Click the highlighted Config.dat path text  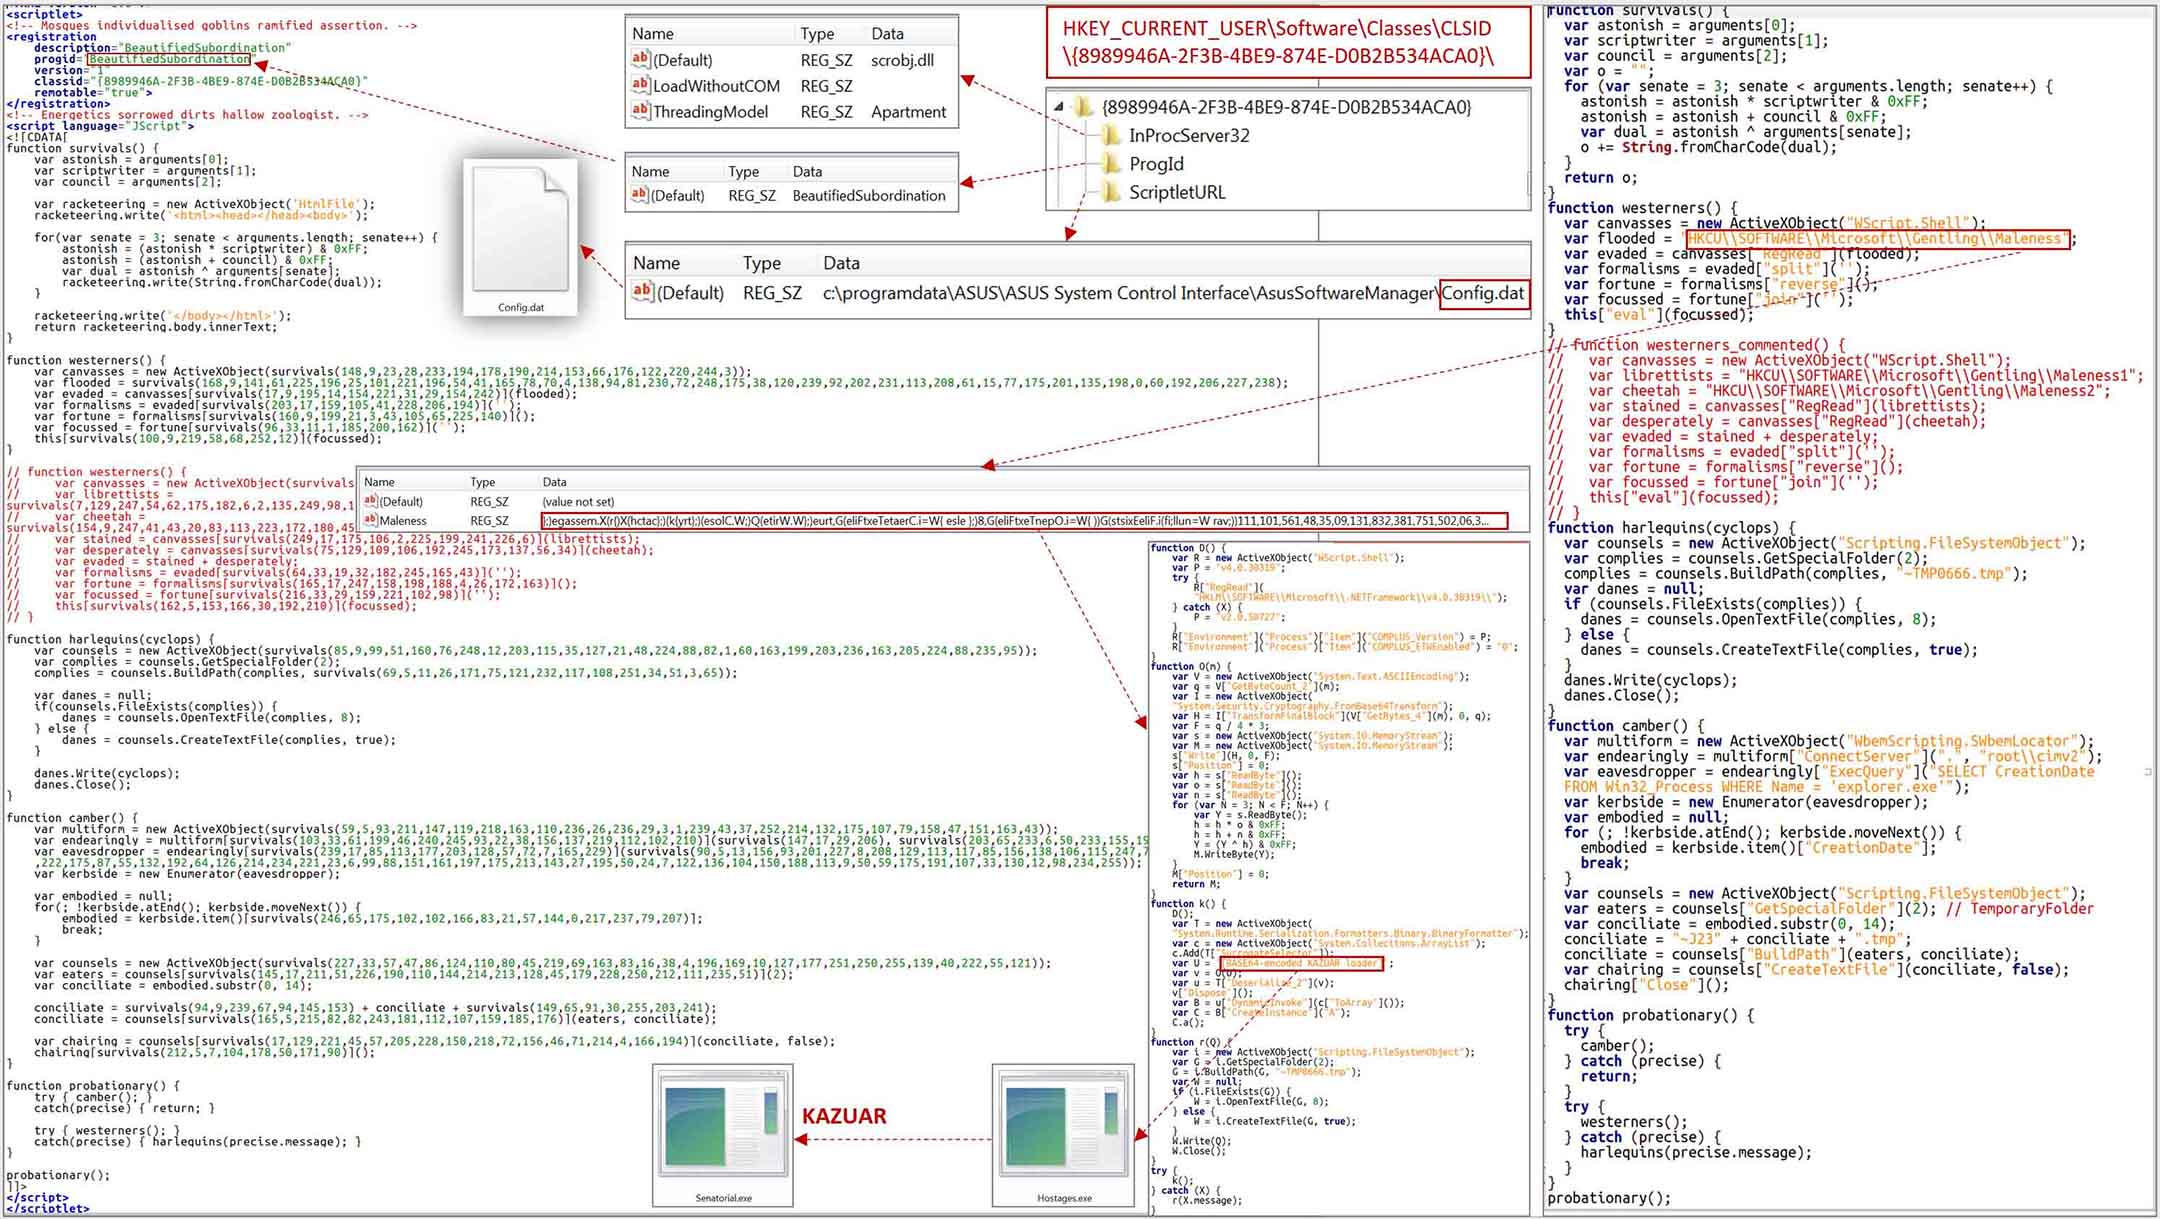point(1485,294)
